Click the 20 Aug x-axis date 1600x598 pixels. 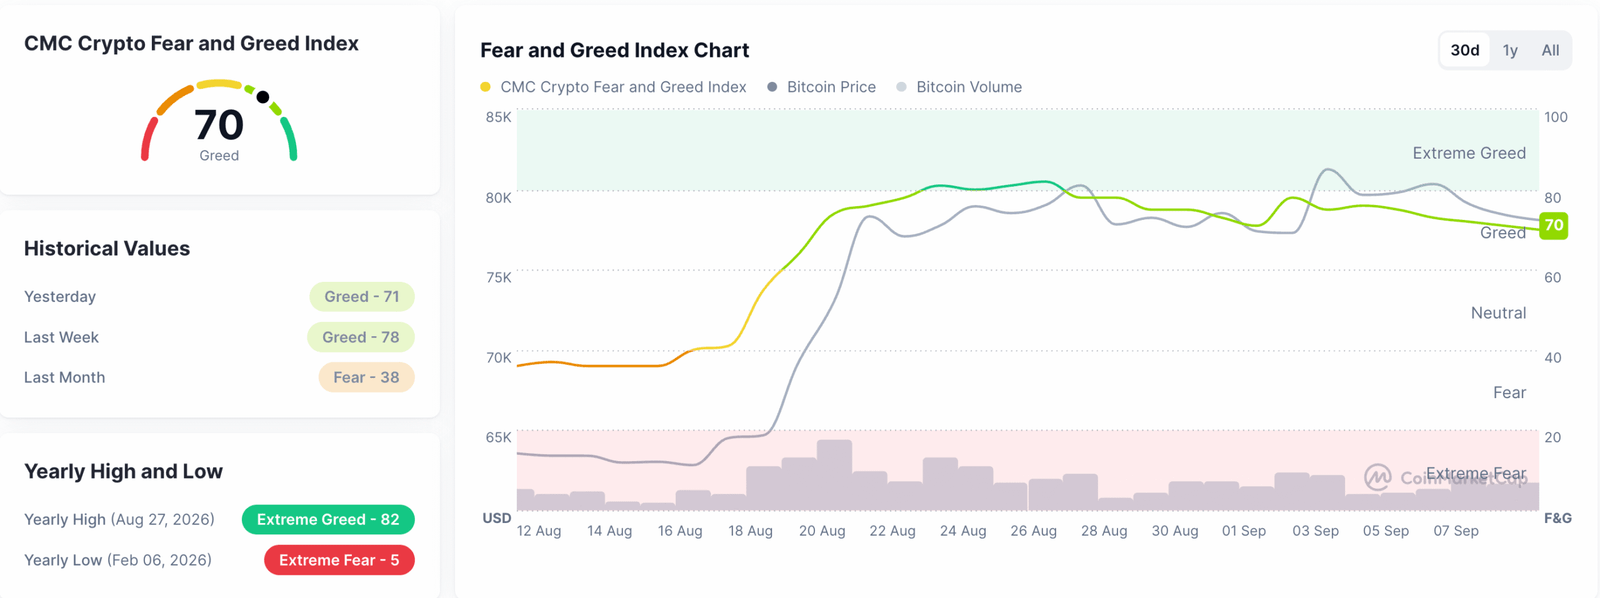coord(822,531)
